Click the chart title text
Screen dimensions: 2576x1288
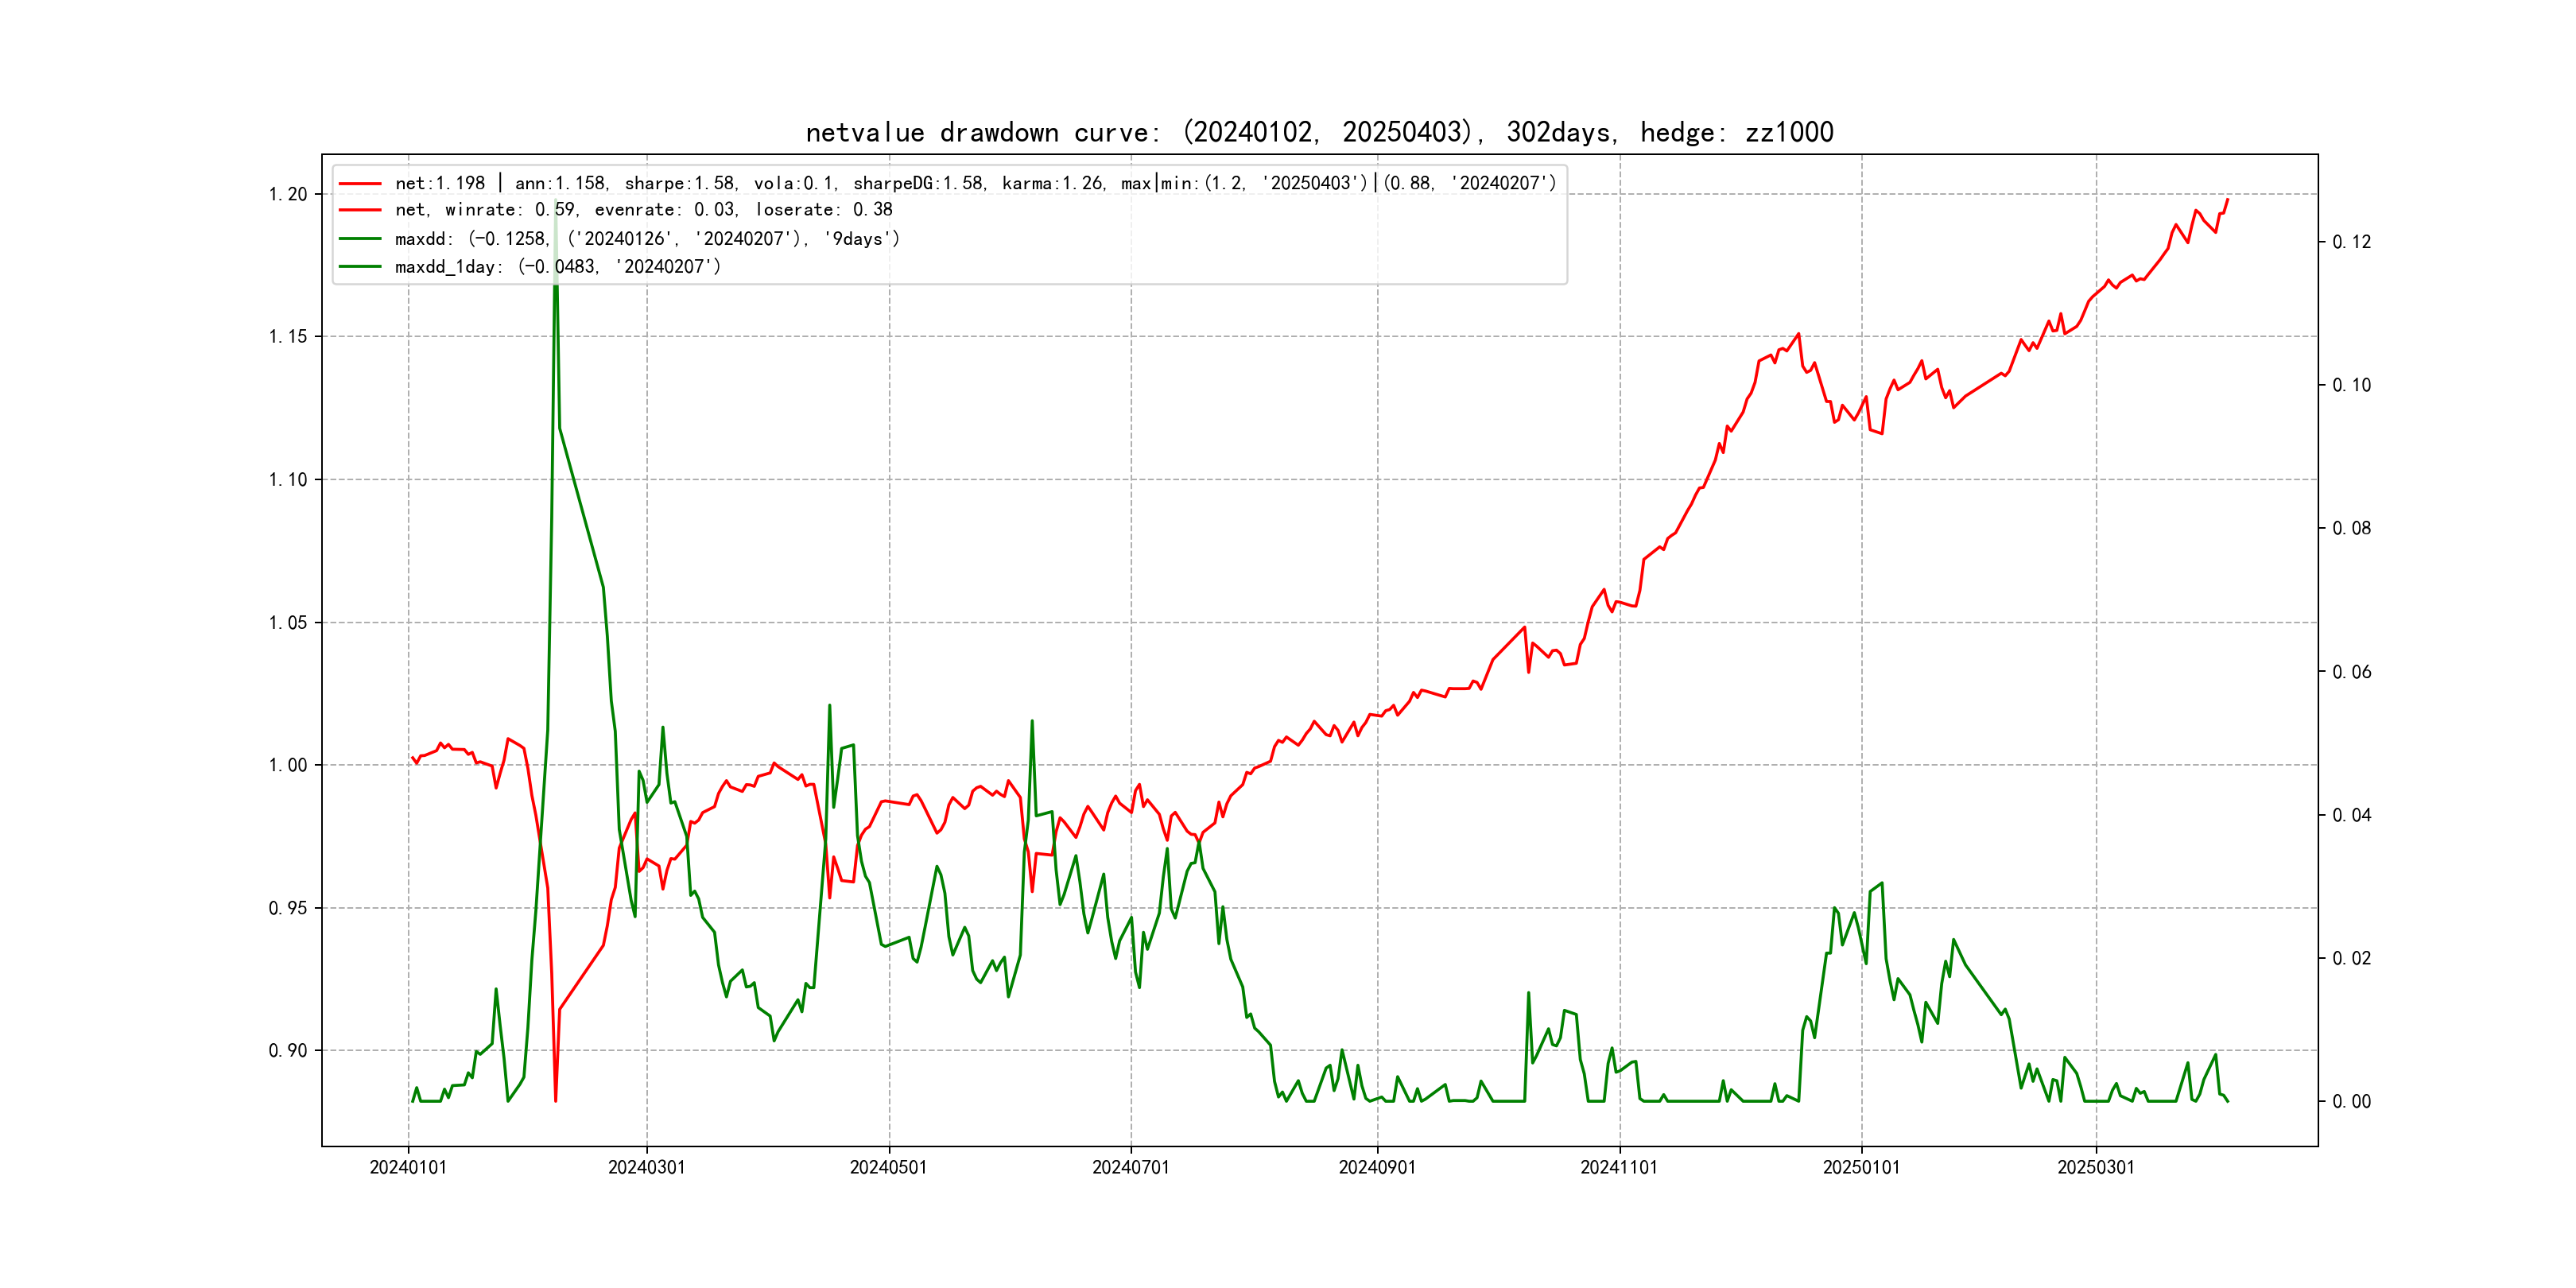(1319, 133)
